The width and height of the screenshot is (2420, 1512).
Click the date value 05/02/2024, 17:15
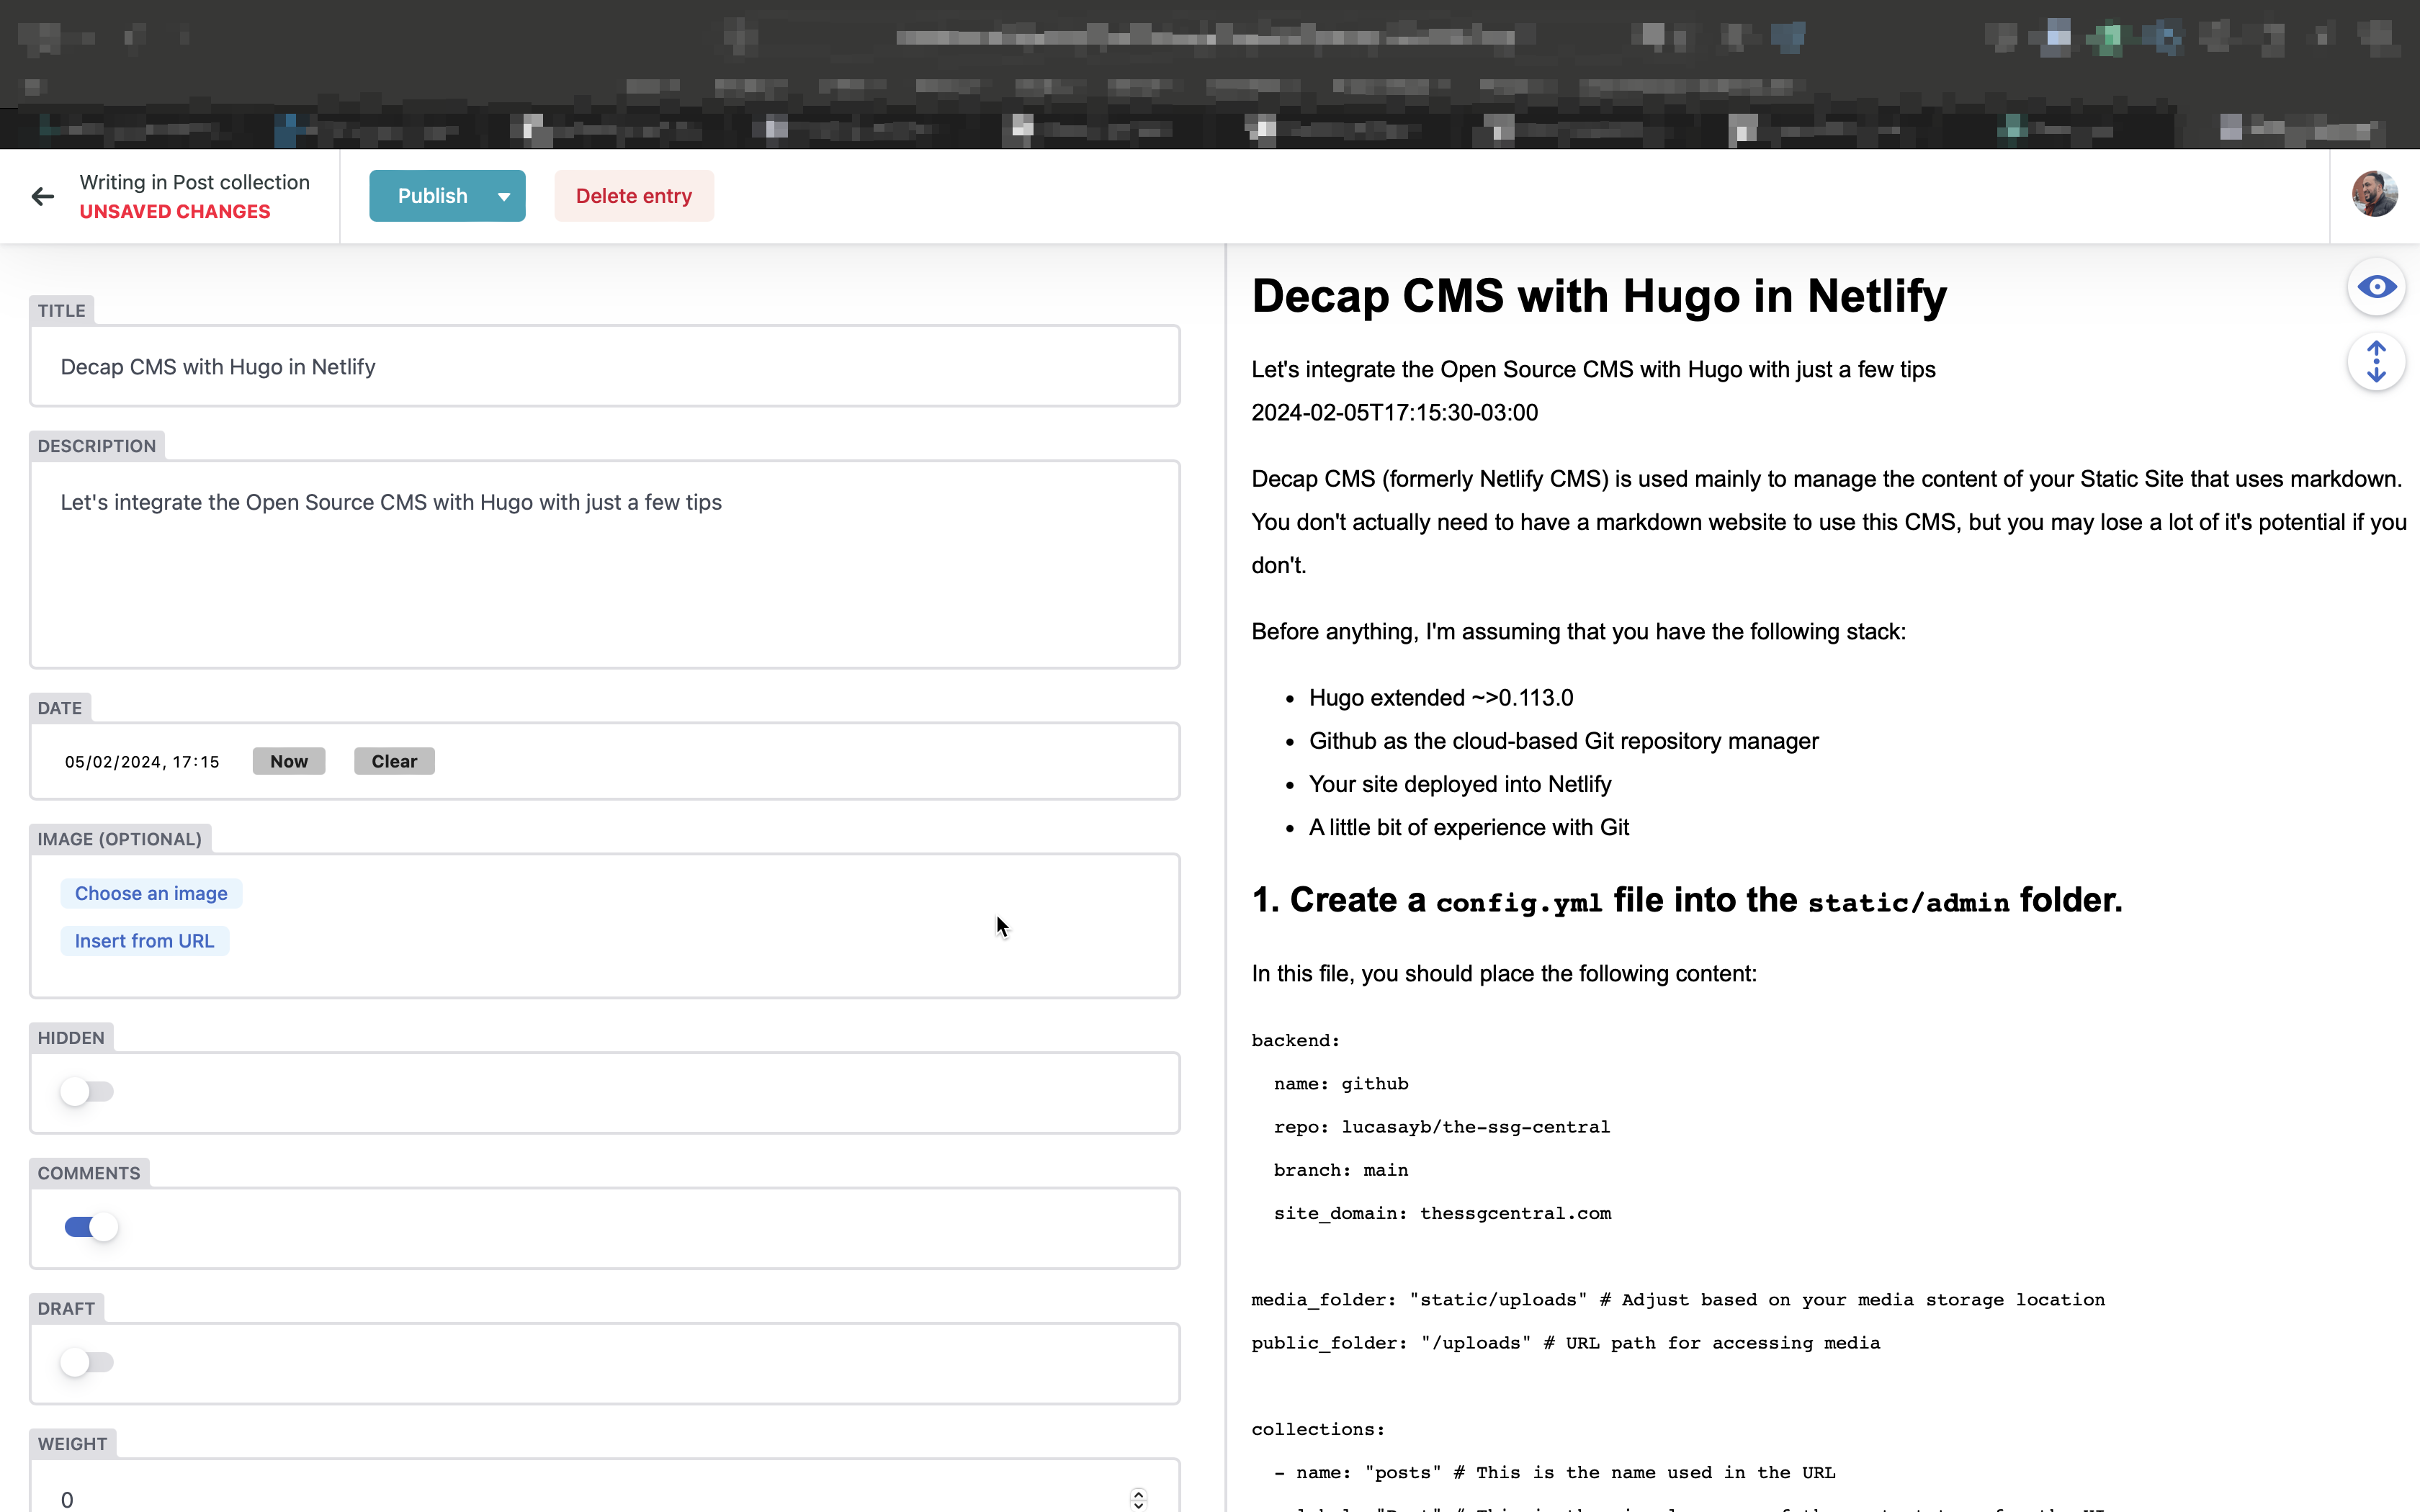coord(142,762)
